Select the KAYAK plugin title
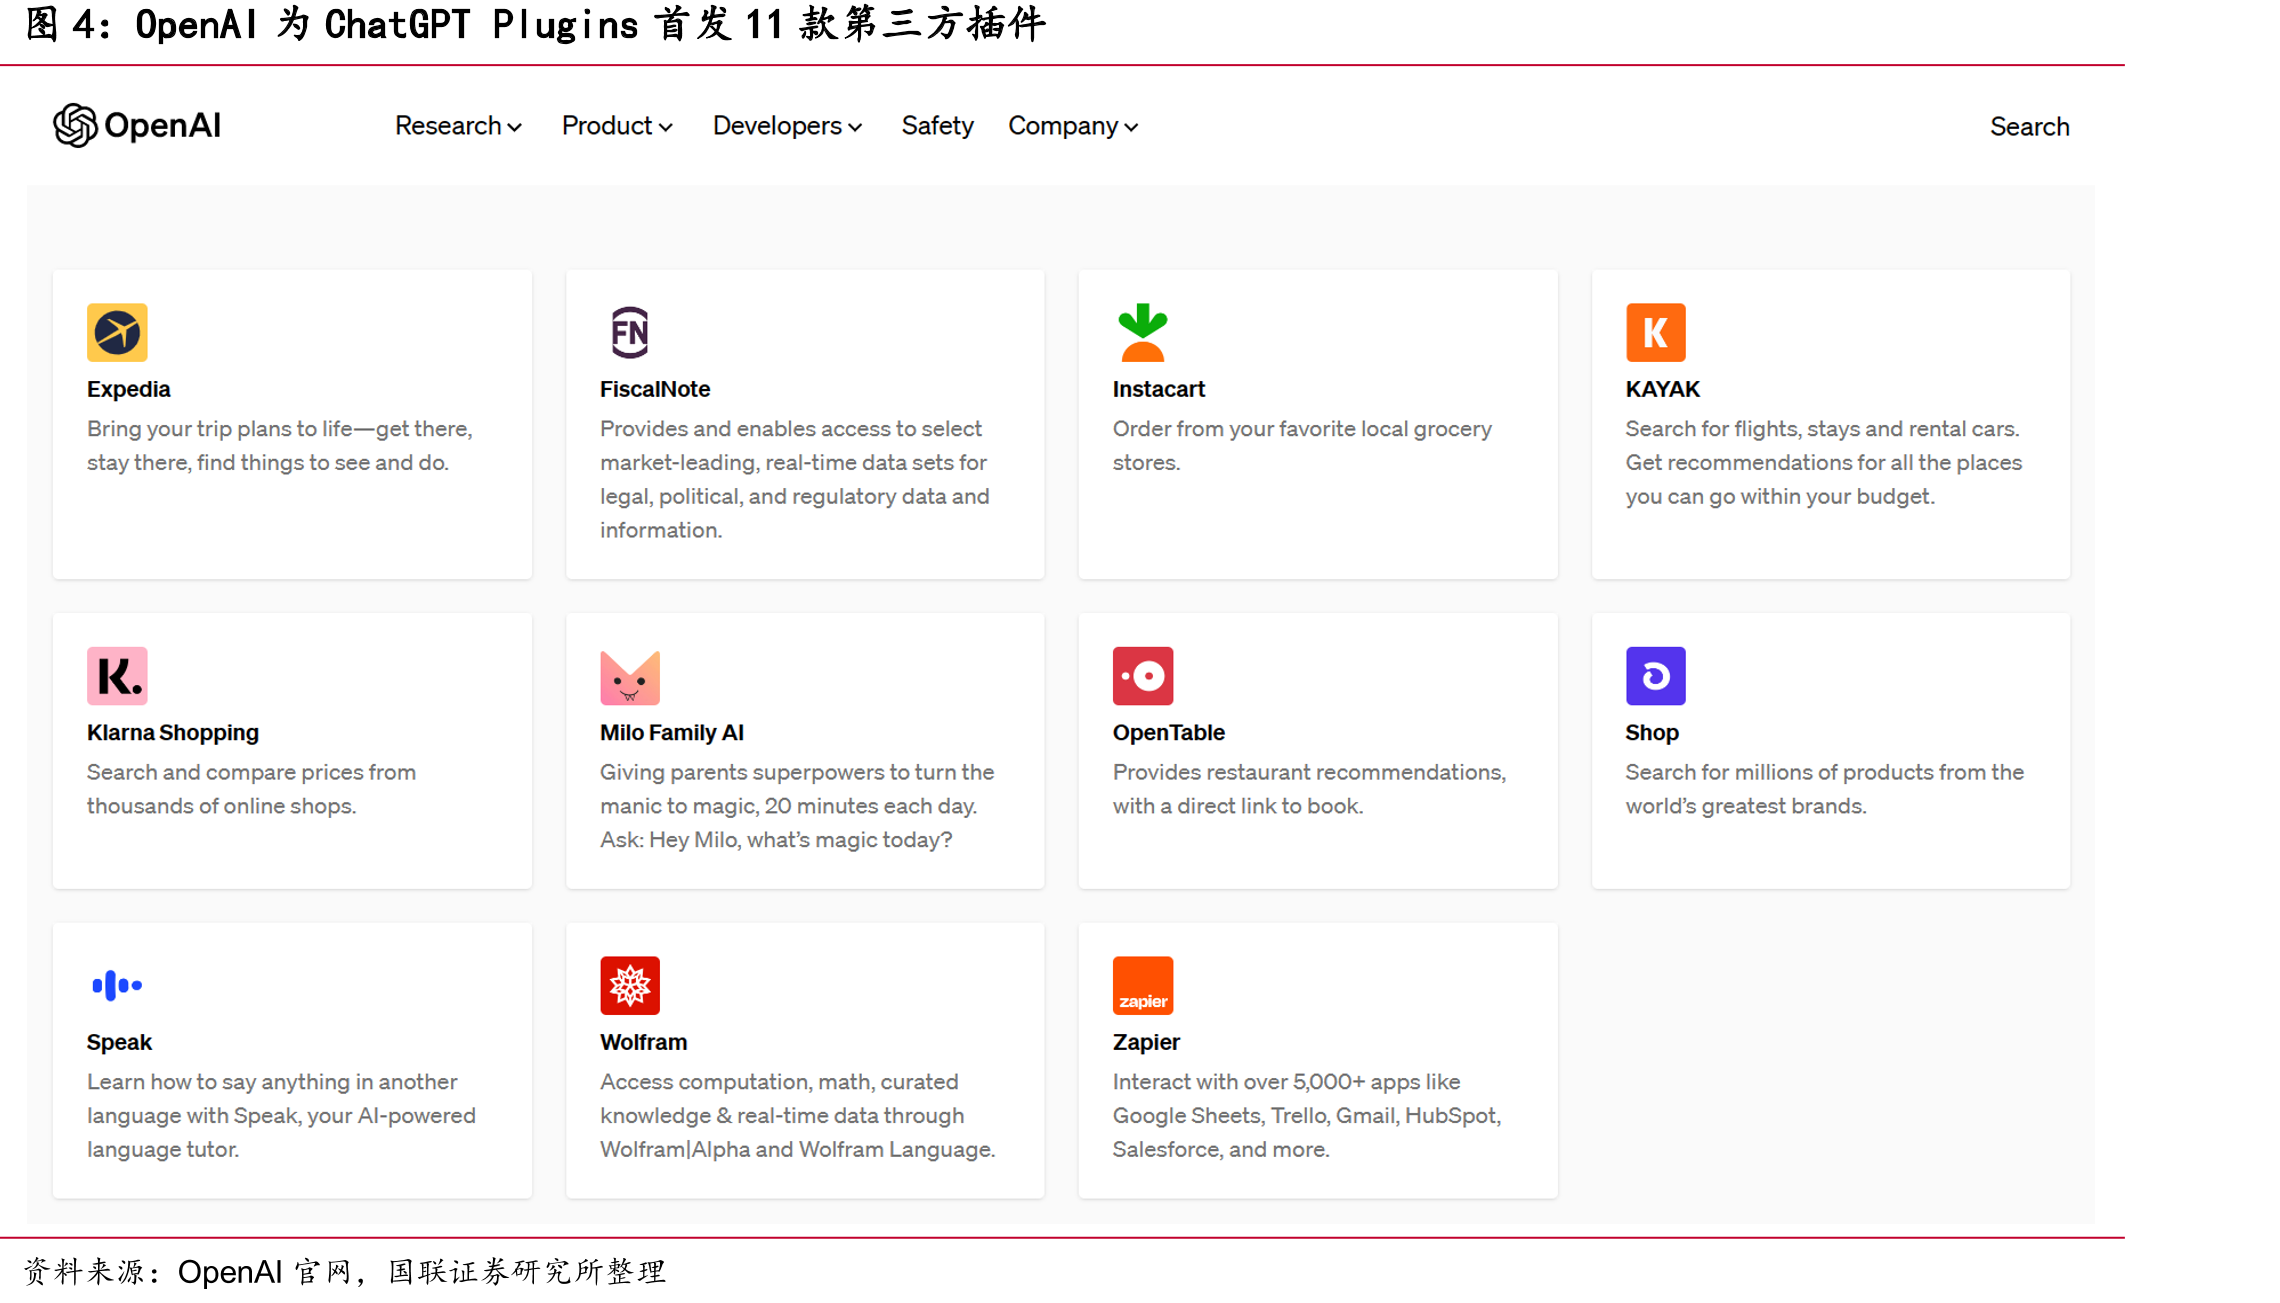This screenshot has height=1303, width=2280. coord(1662,389)
